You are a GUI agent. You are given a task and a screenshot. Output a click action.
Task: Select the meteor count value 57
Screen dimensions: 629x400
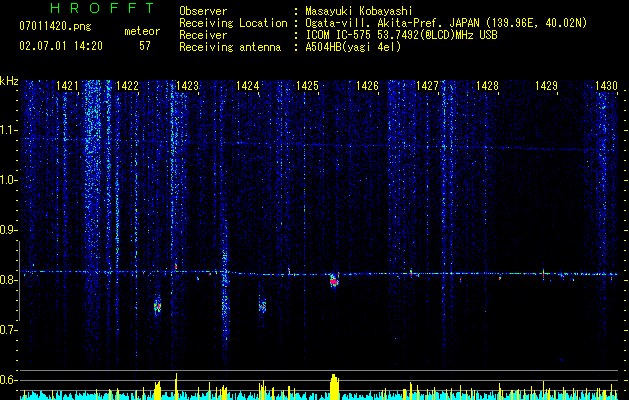tap(145, 46)
